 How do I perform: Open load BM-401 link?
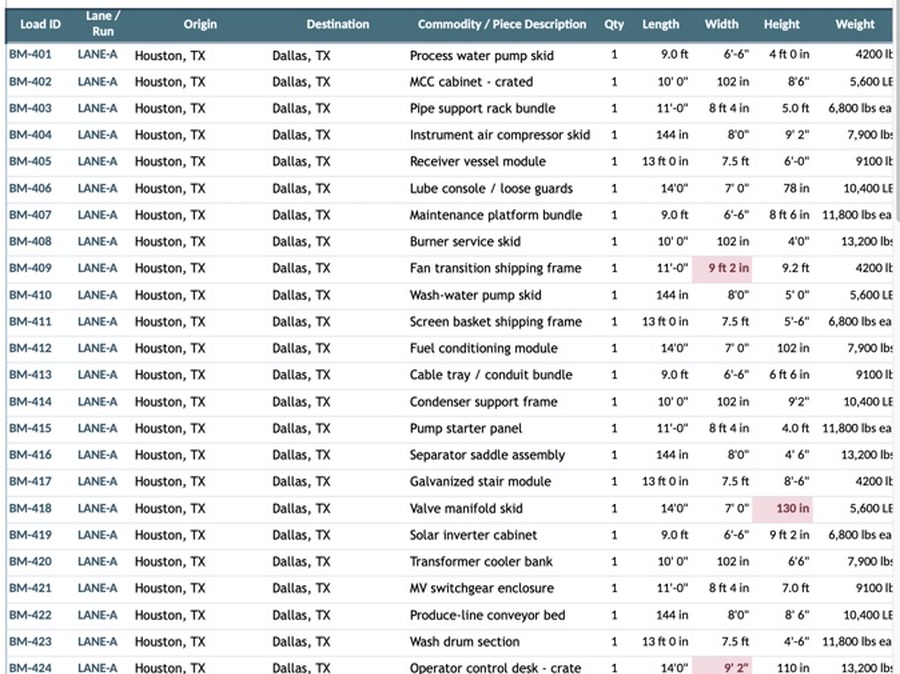coord(30,55)
